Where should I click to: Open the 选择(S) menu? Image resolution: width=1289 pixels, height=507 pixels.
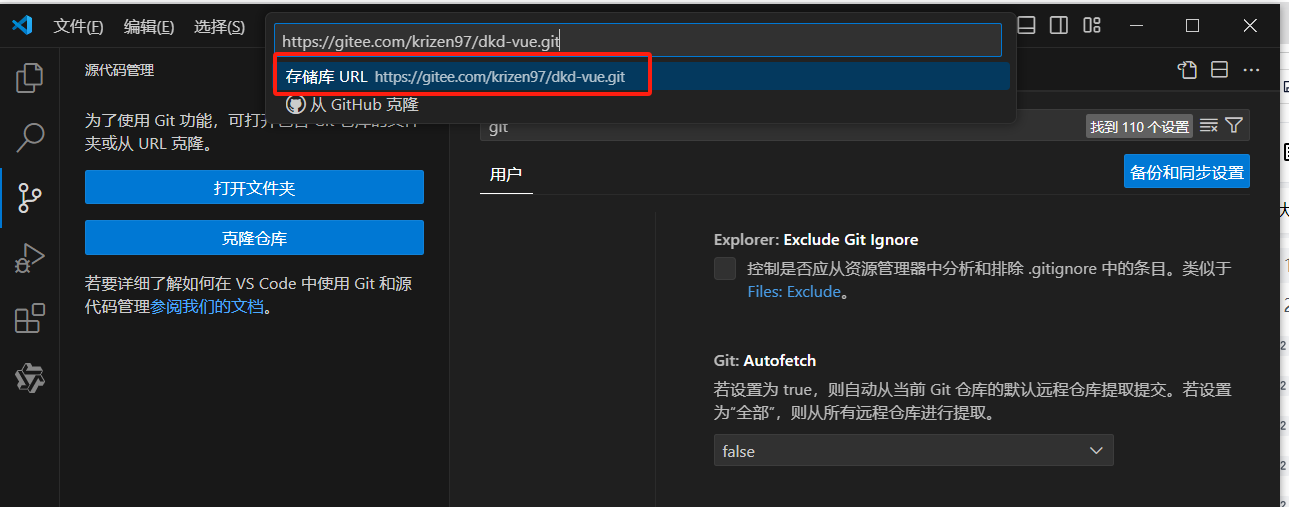[219, 27]
